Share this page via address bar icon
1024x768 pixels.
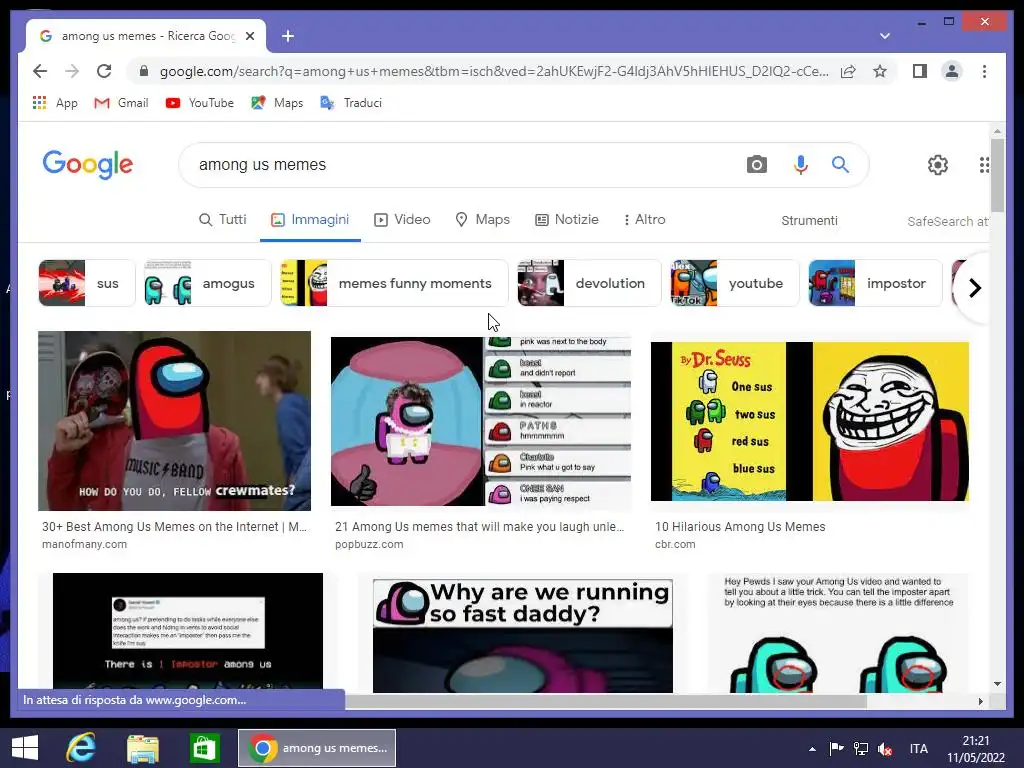(848, 71)
